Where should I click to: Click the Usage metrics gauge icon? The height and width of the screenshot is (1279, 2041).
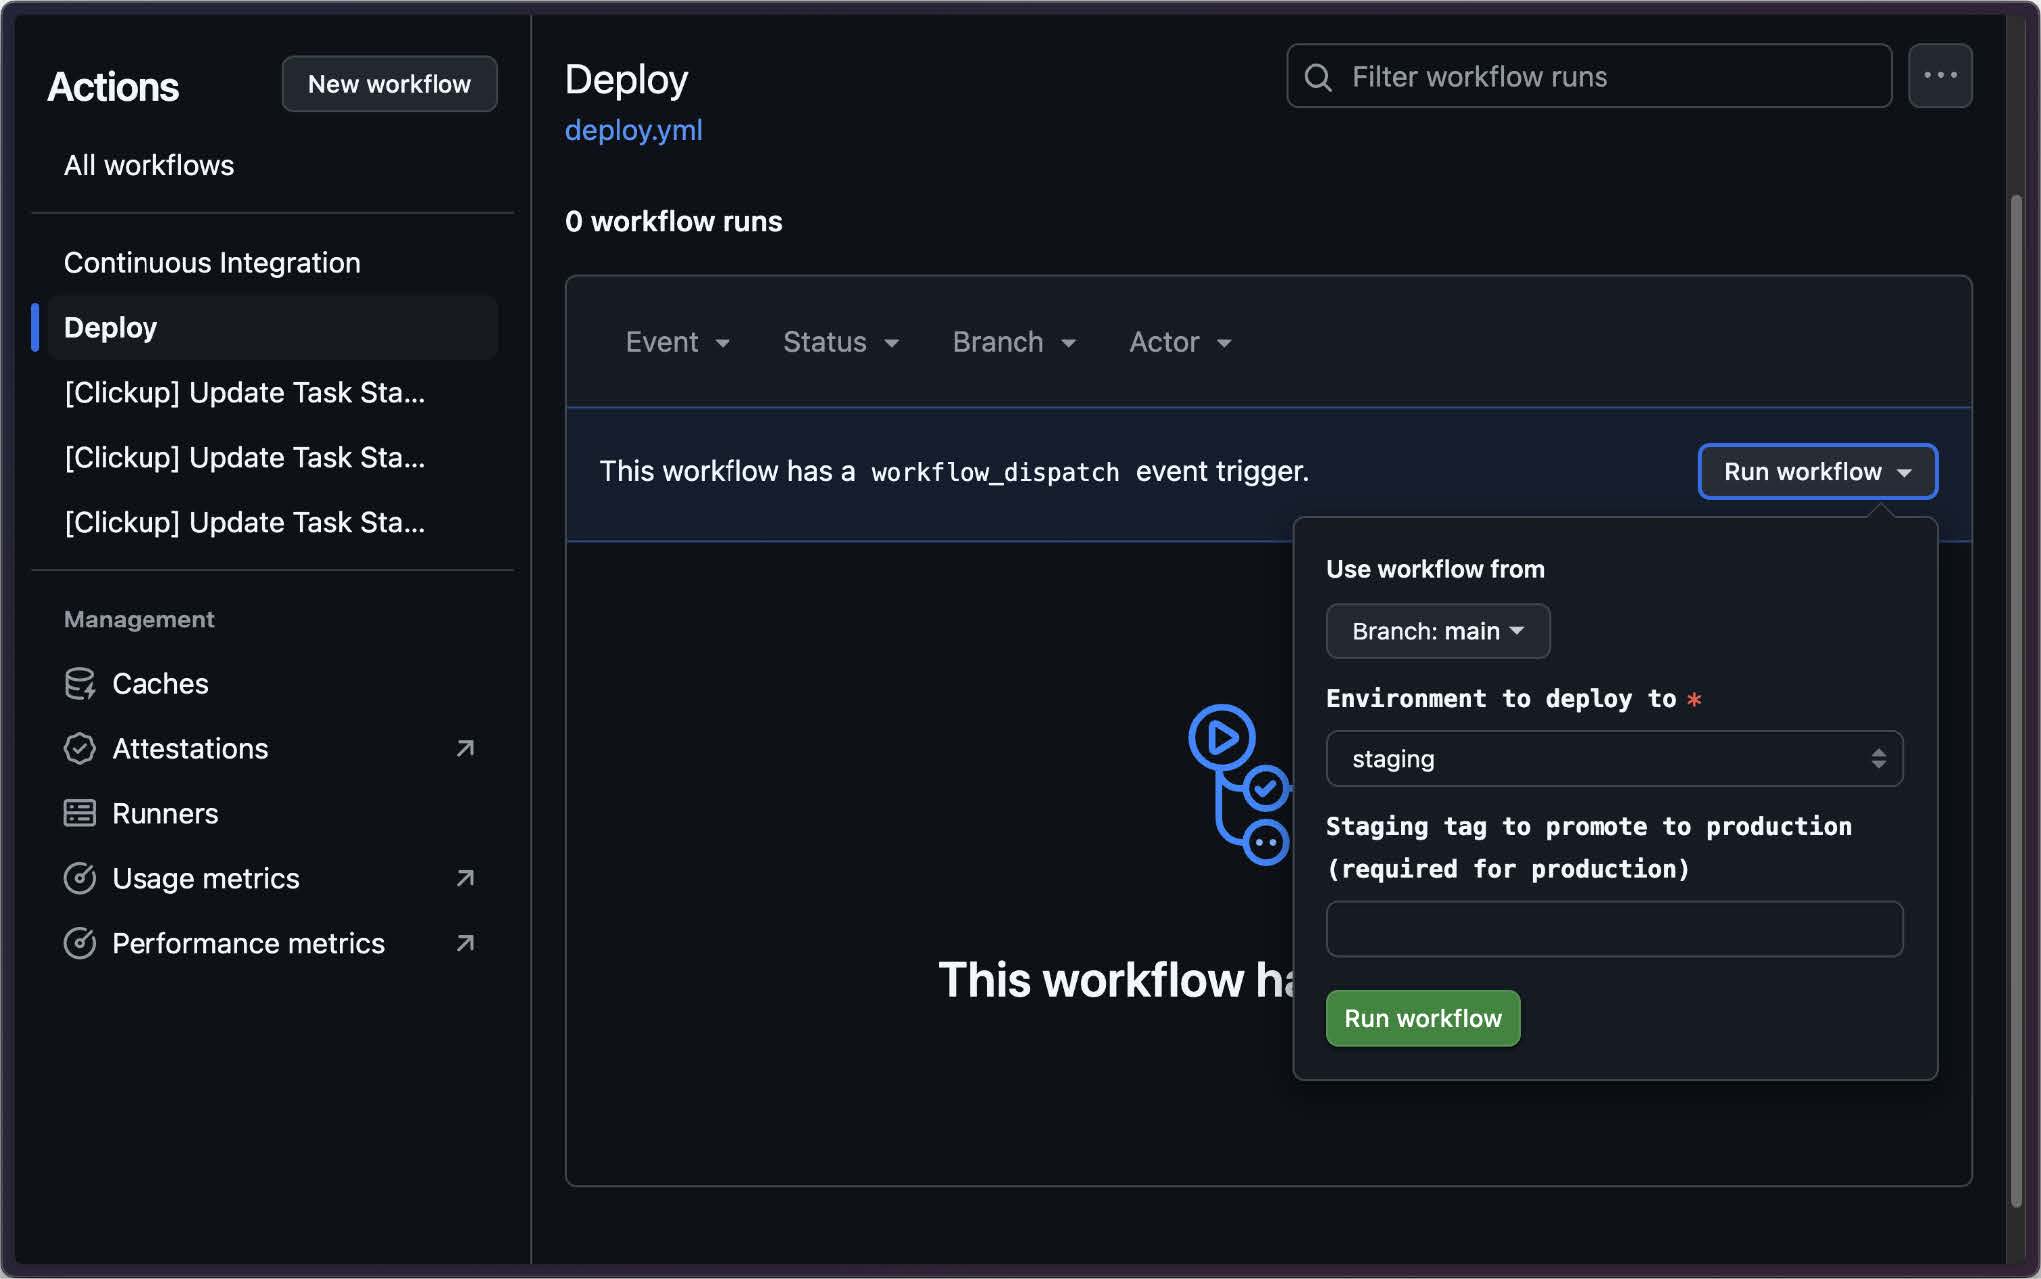tap(79, 879)
